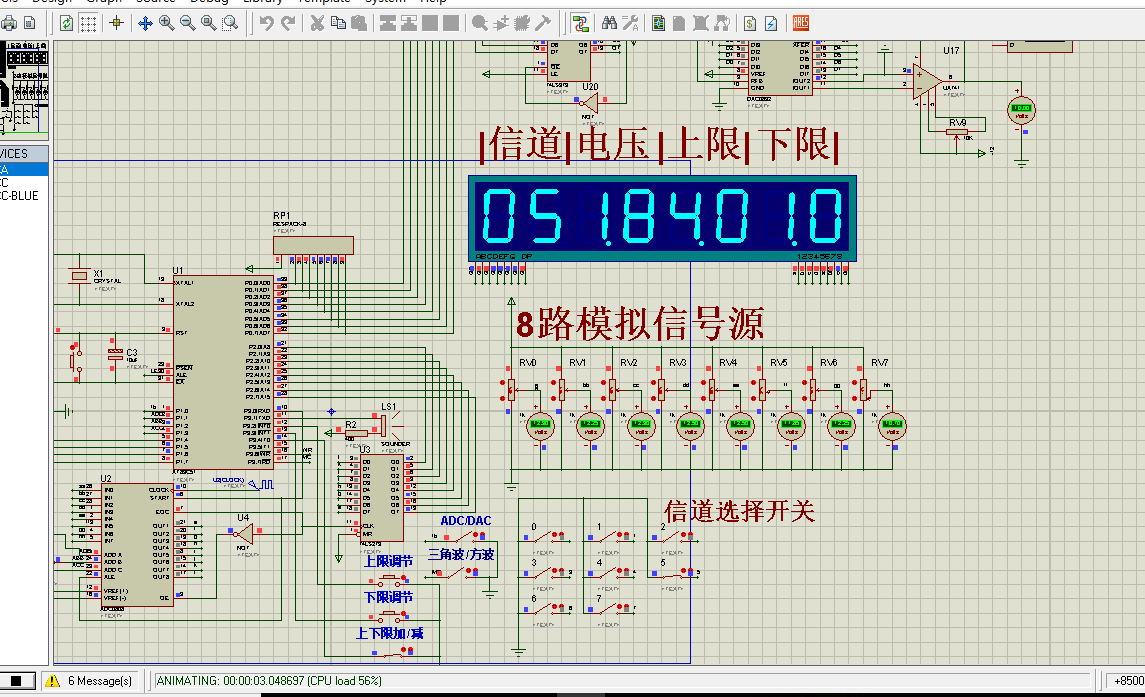Click the Redo arrow icon
The width and height of the screenshot is (1145, 697).
(288, 23)
